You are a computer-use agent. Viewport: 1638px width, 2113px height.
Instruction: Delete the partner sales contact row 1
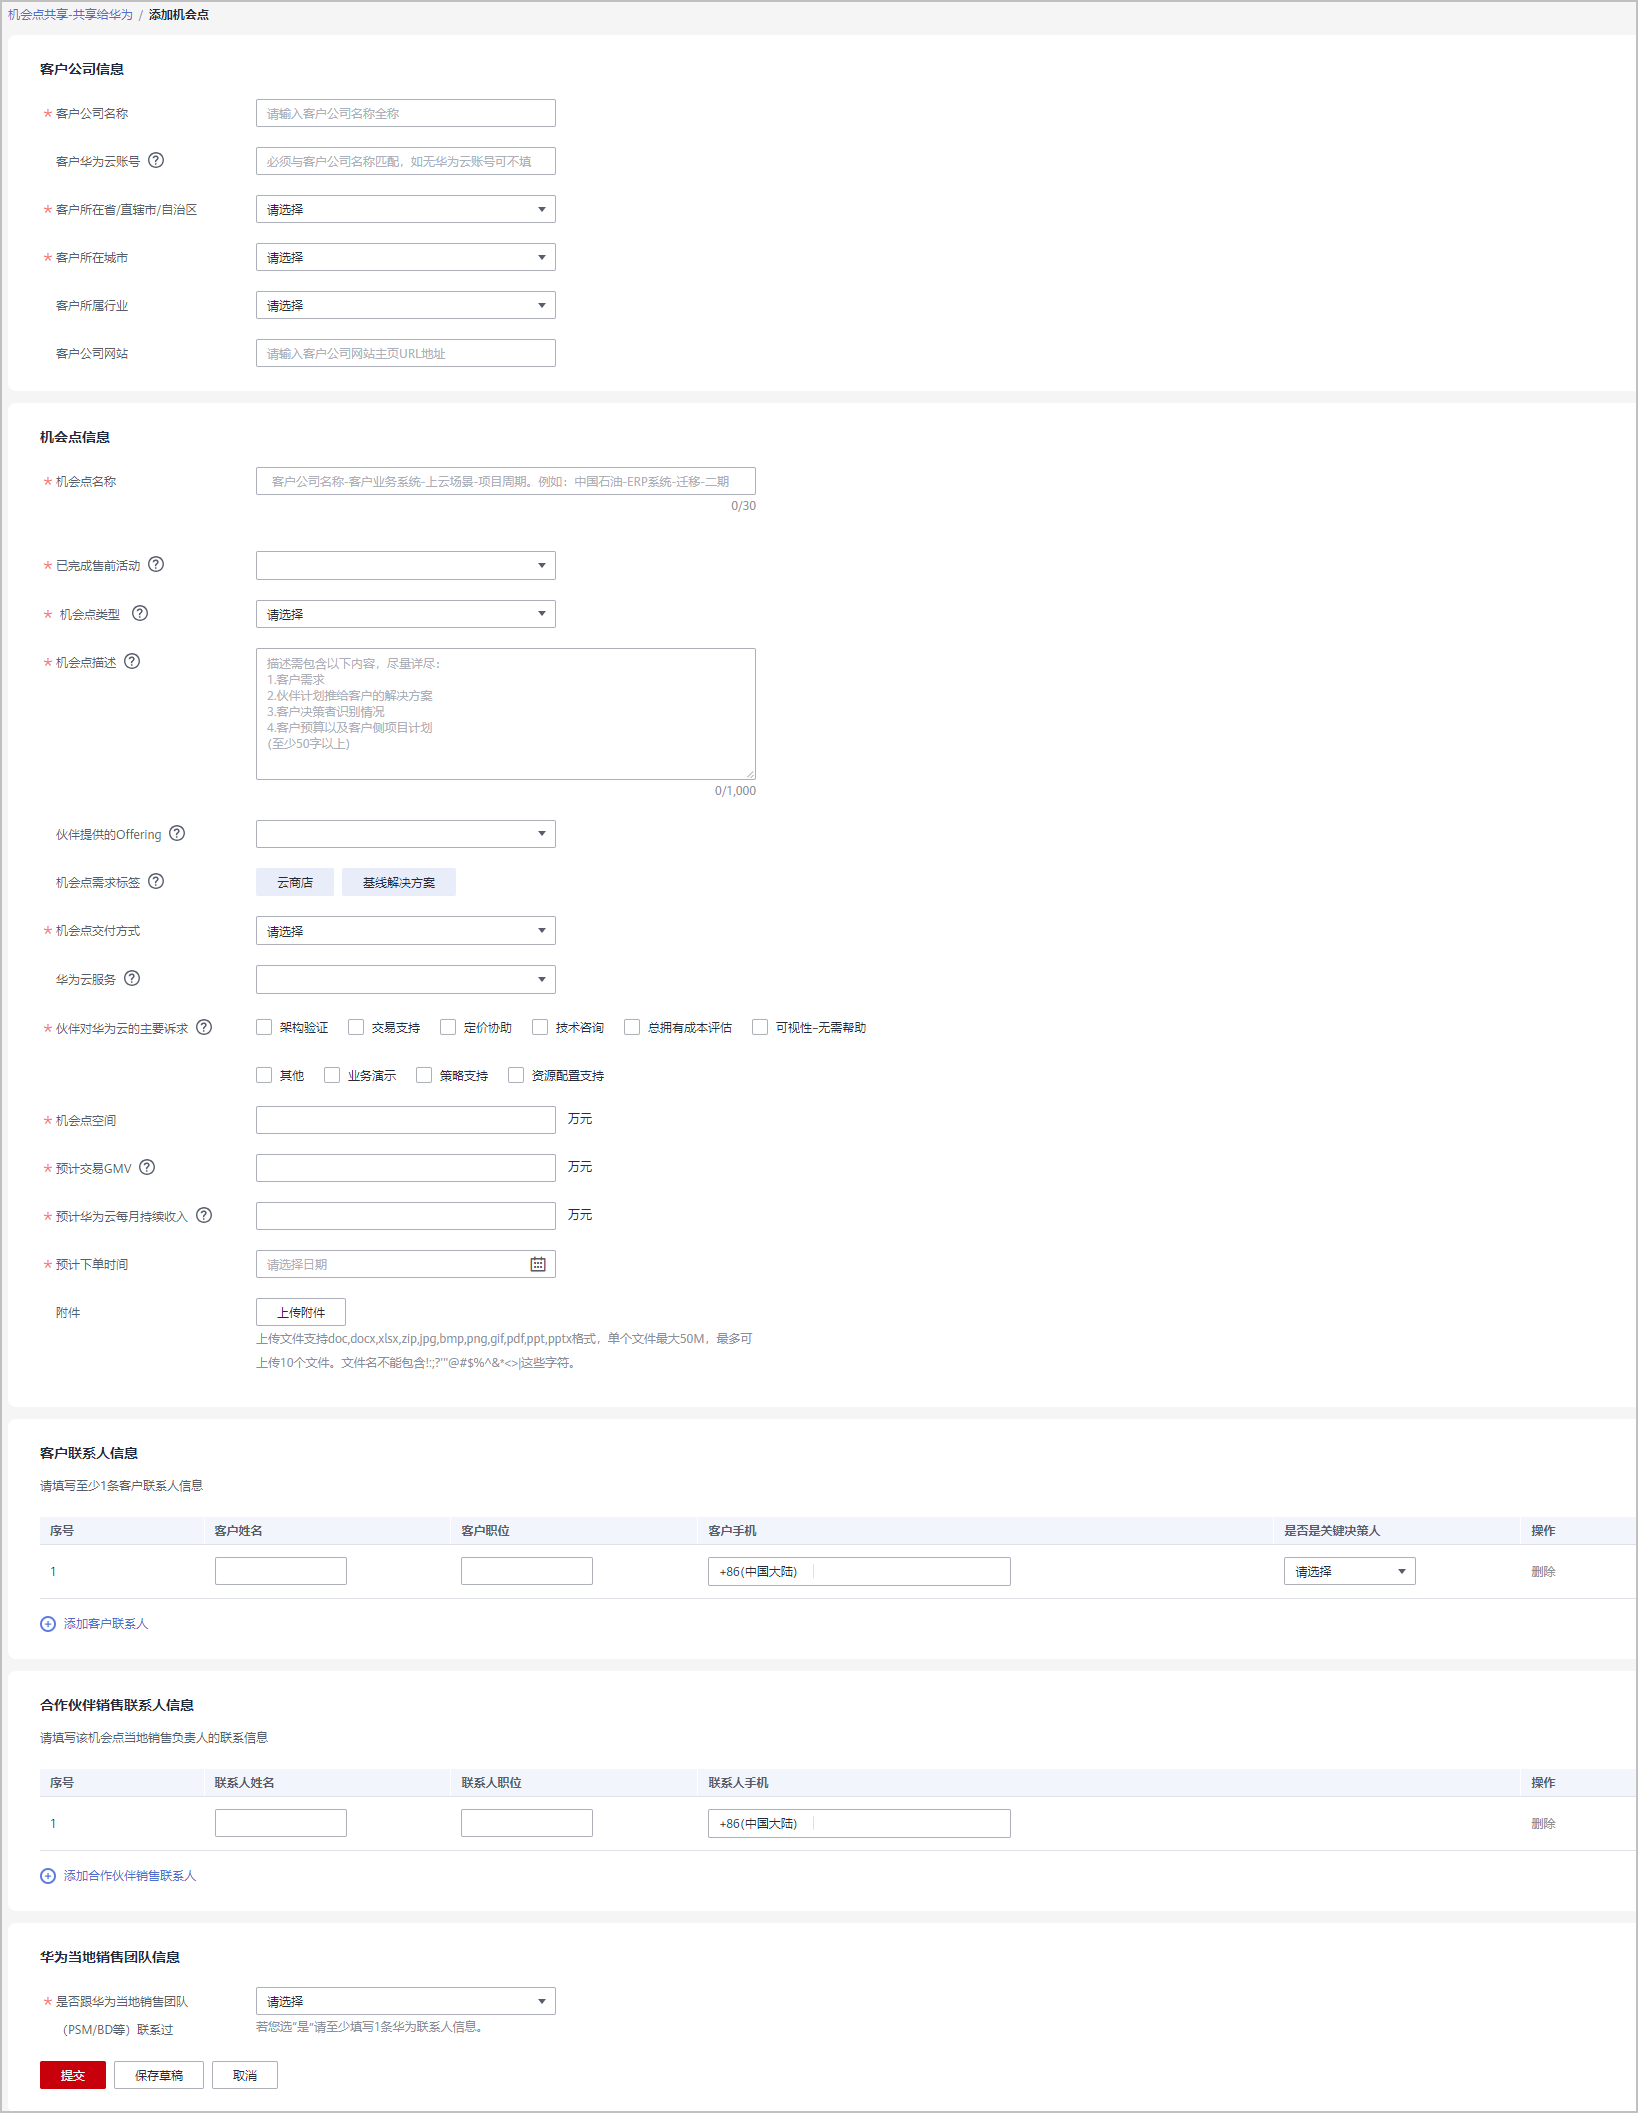(1543, 1824)
